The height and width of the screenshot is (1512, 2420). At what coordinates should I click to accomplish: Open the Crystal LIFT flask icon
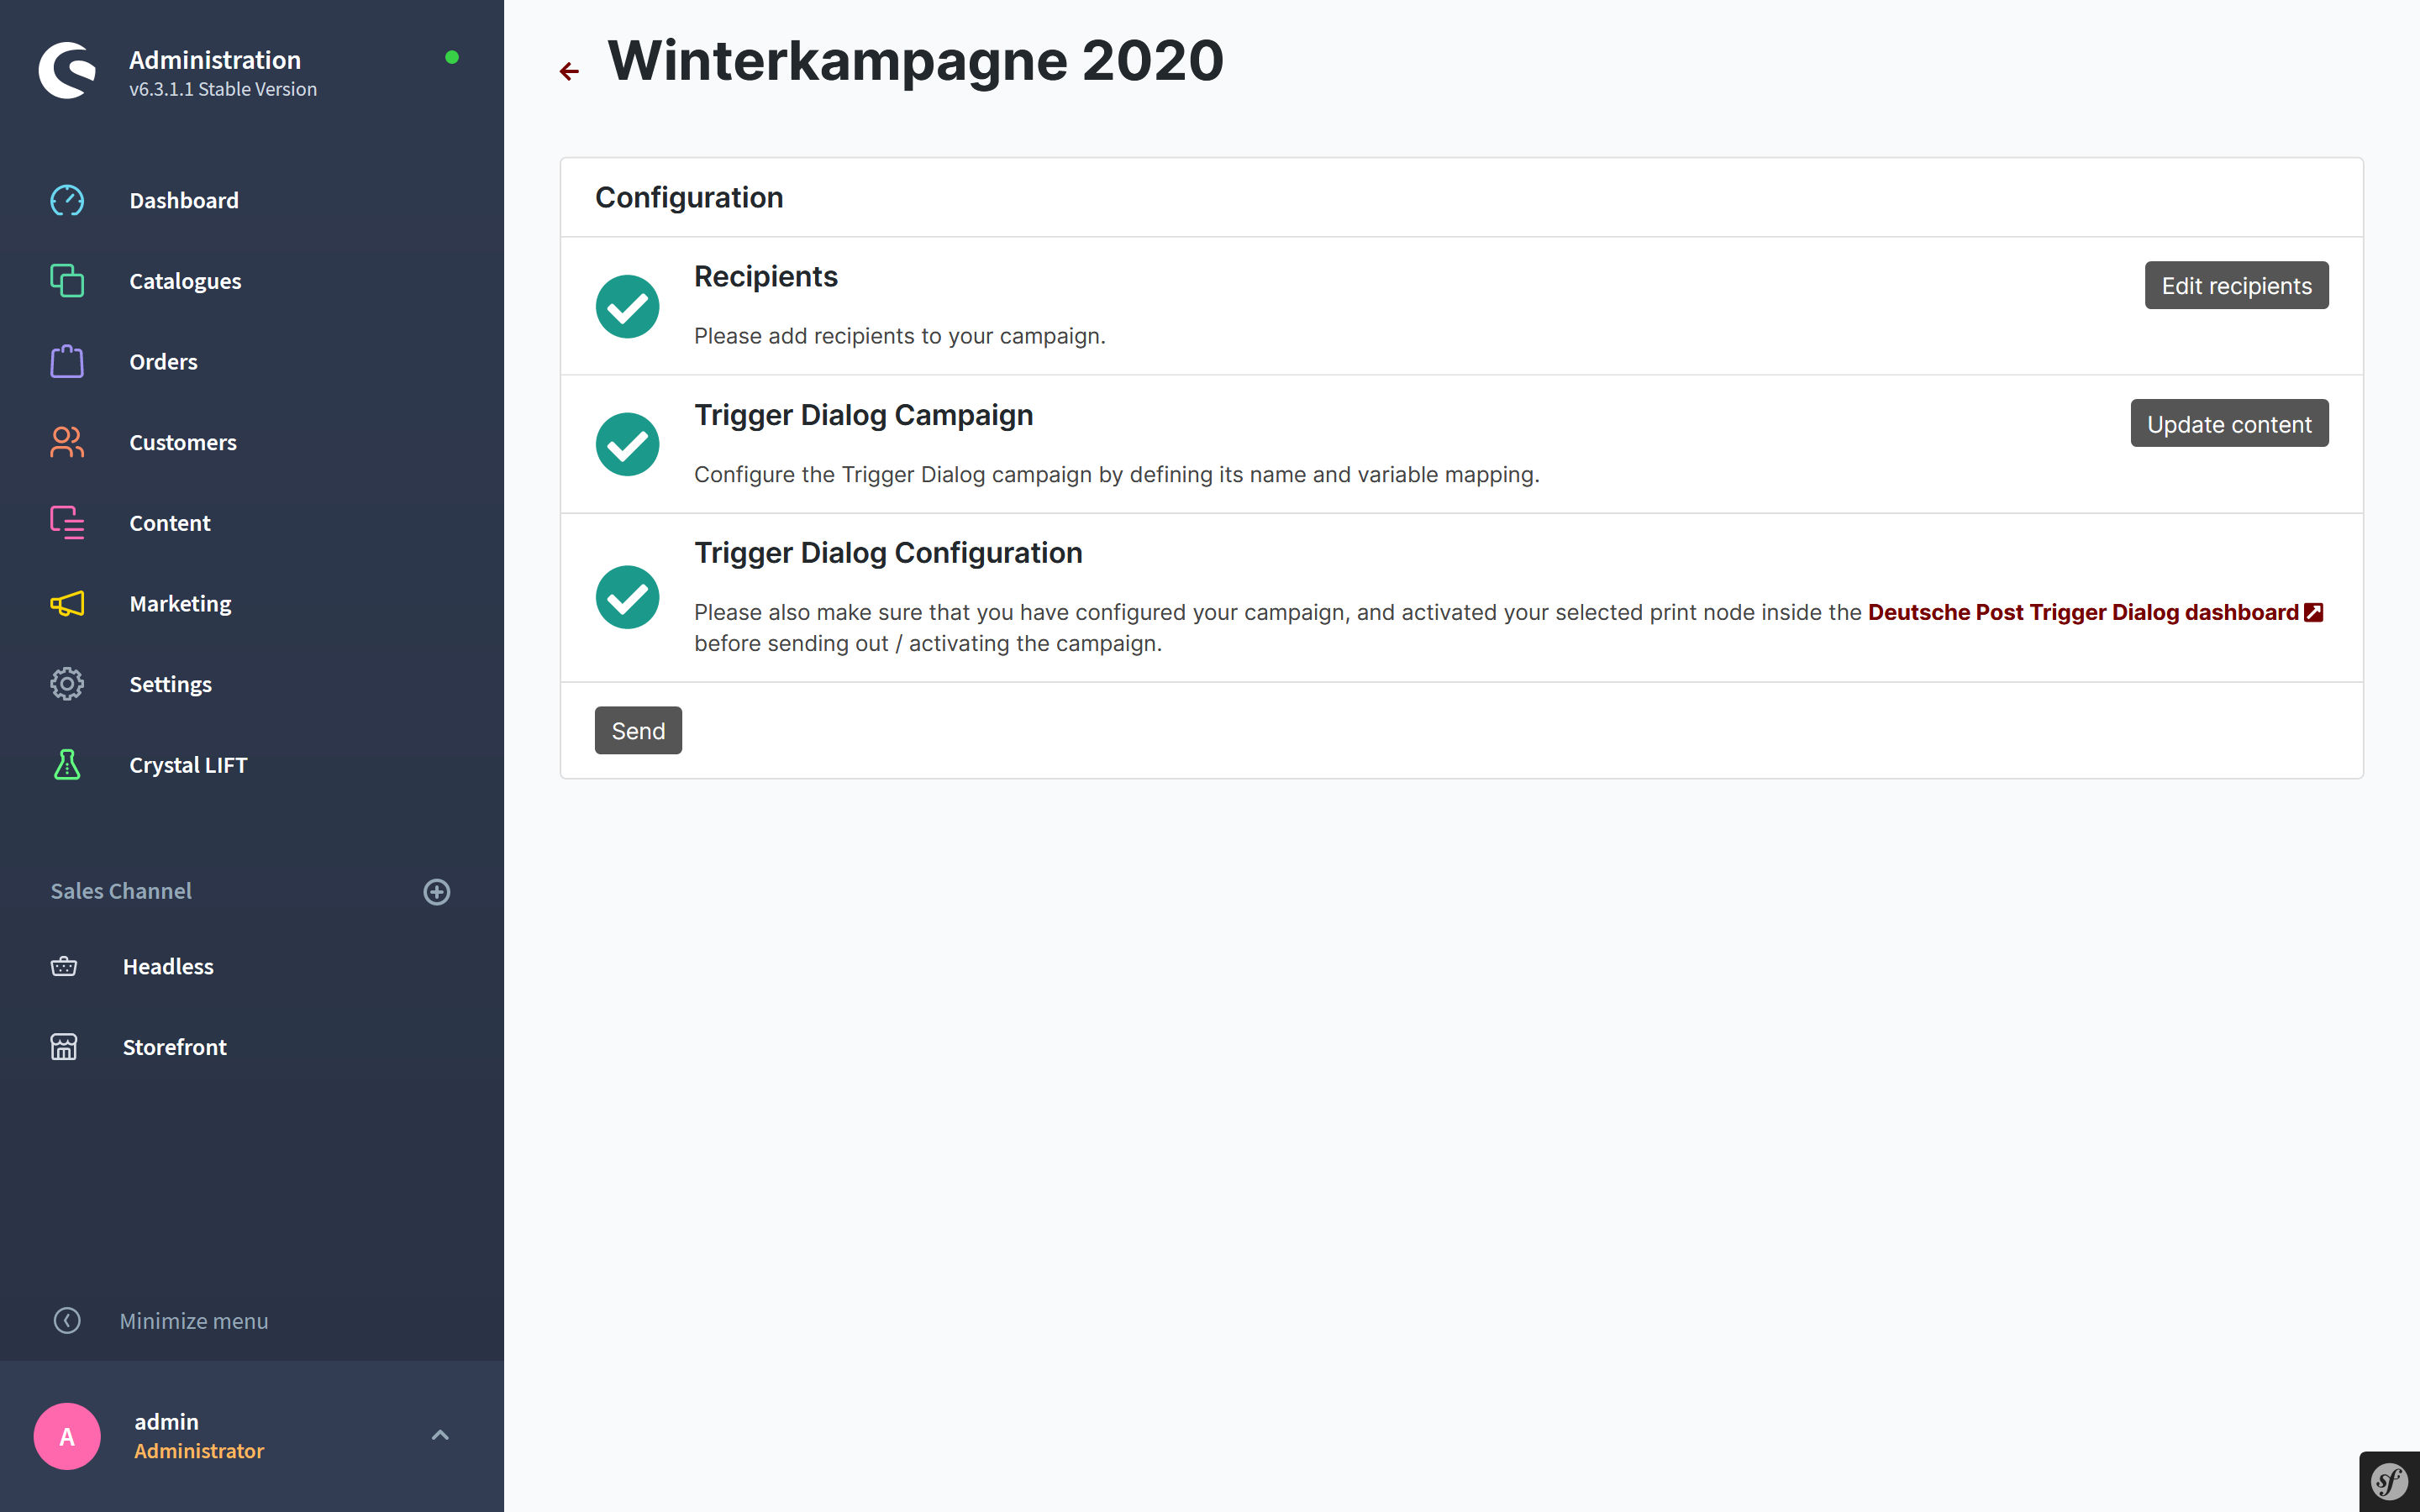click(67, 764)
